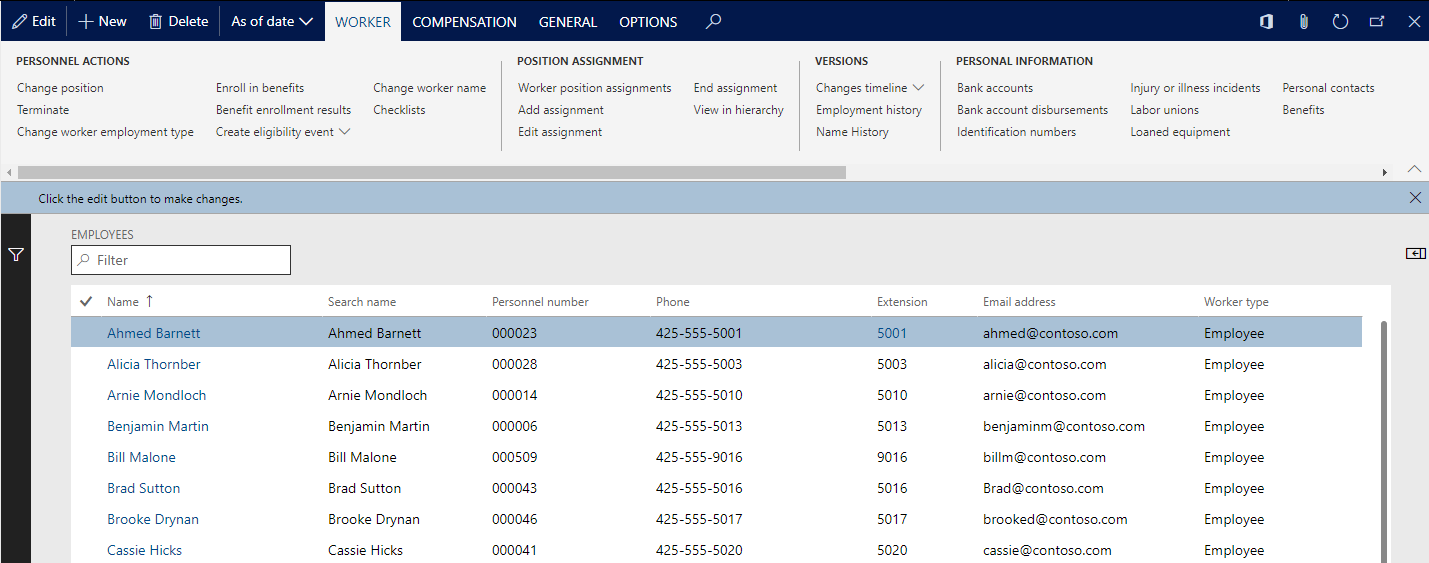
Task: Refresh the page using the refresh icon
Action: tap(1341, 21)
